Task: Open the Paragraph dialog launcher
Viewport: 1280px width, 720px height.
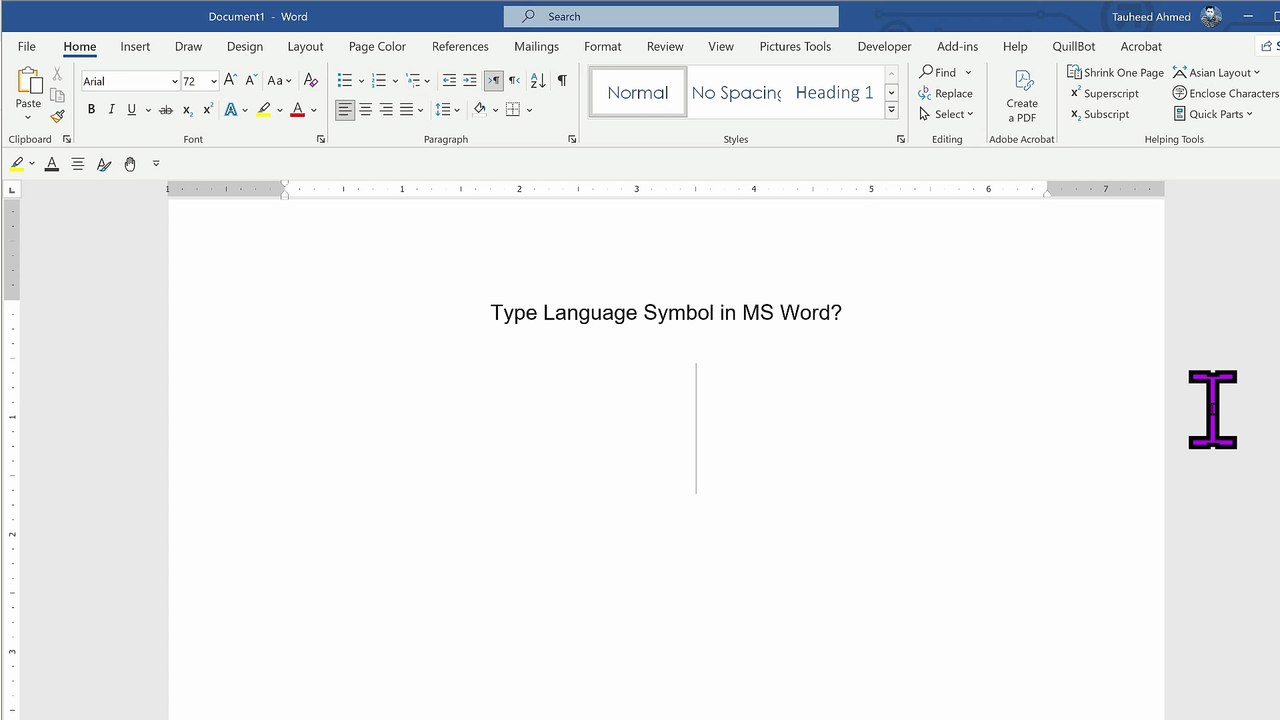Action: click(572, 139)
